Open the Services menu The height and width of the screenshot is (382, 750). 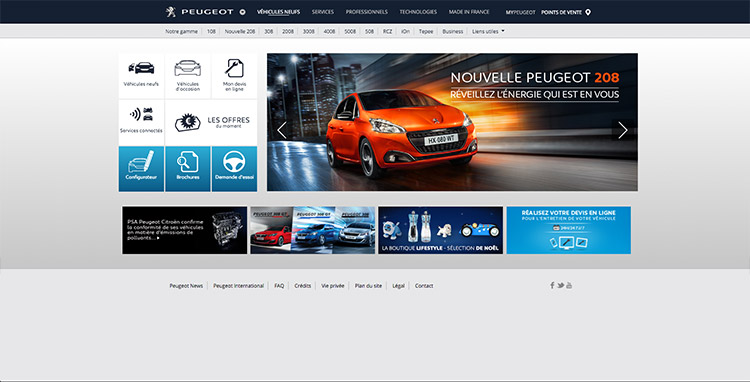coord(323,12)
